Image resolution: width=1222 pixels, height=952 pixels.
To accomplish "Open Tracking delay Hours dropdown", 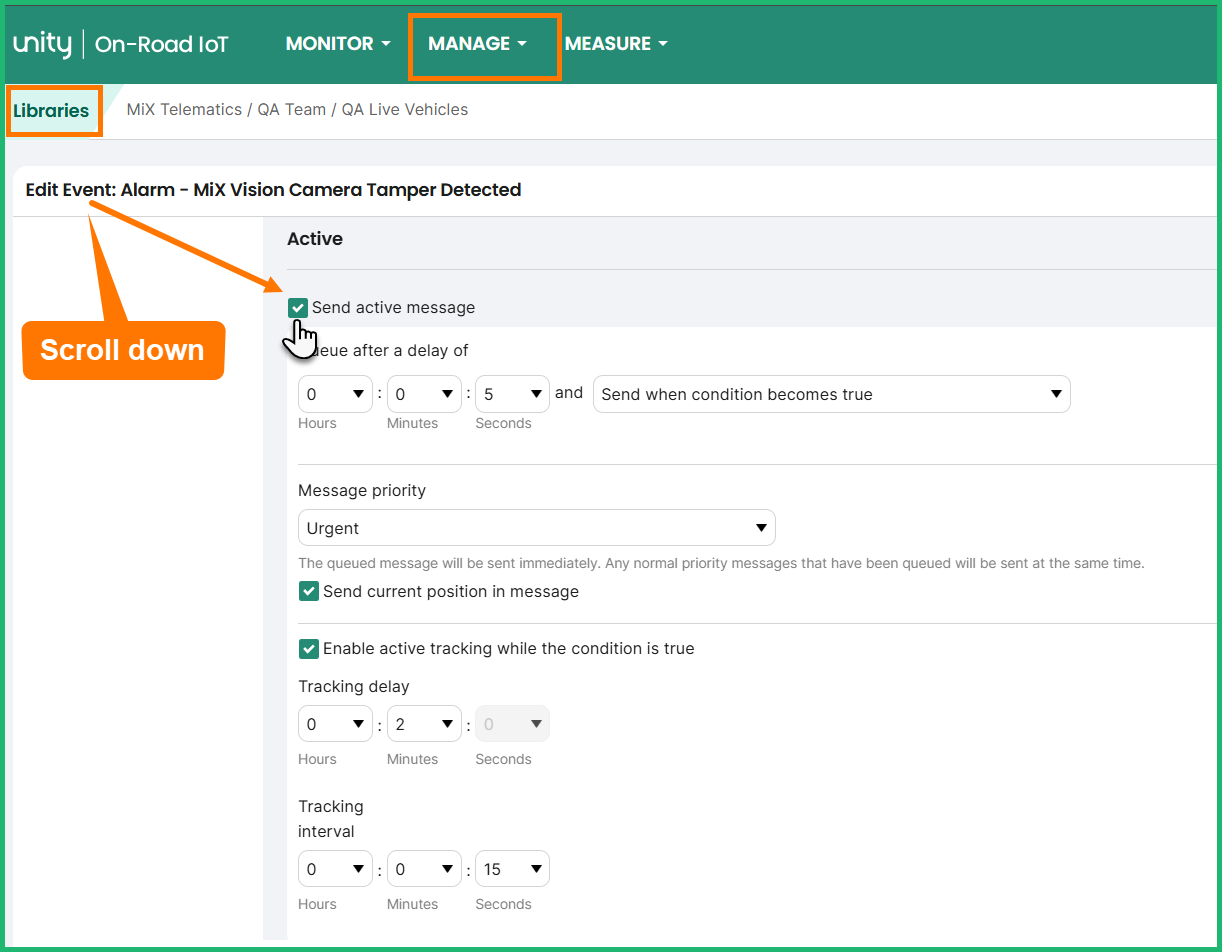I will (335, 724).
